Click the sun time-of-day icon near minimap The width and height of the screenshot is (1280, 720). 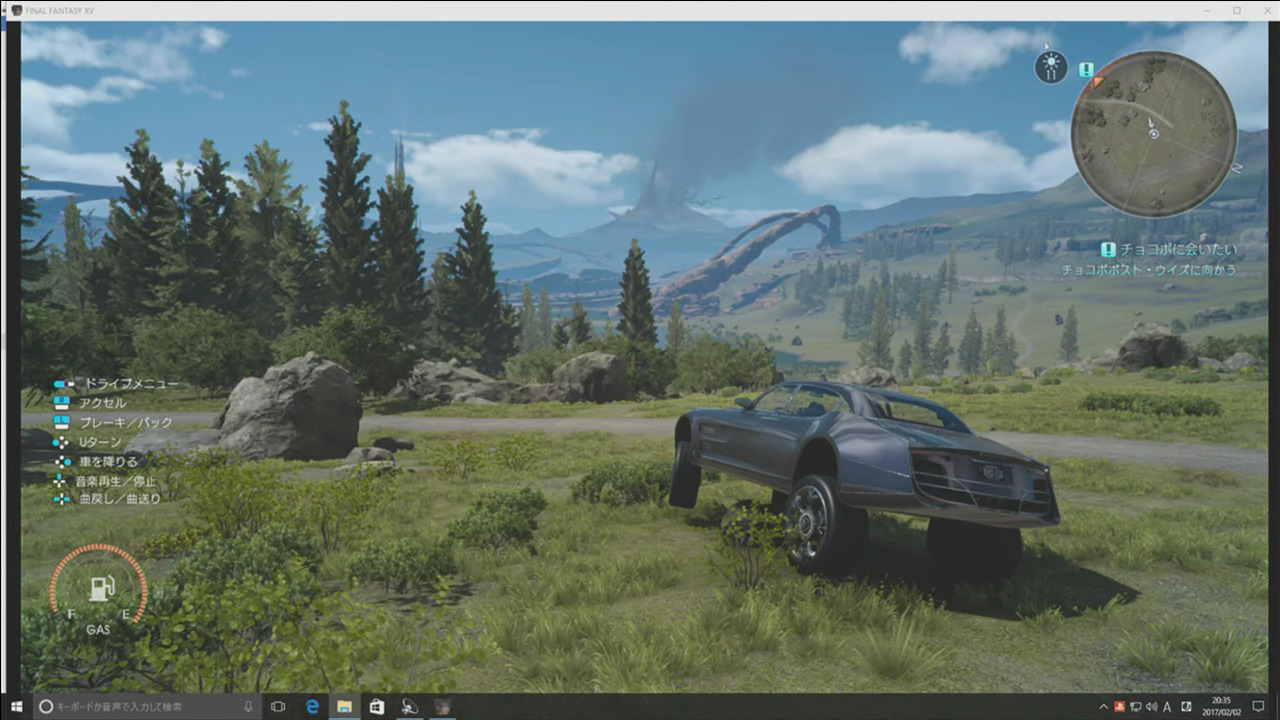click(x=1050, y=67)
